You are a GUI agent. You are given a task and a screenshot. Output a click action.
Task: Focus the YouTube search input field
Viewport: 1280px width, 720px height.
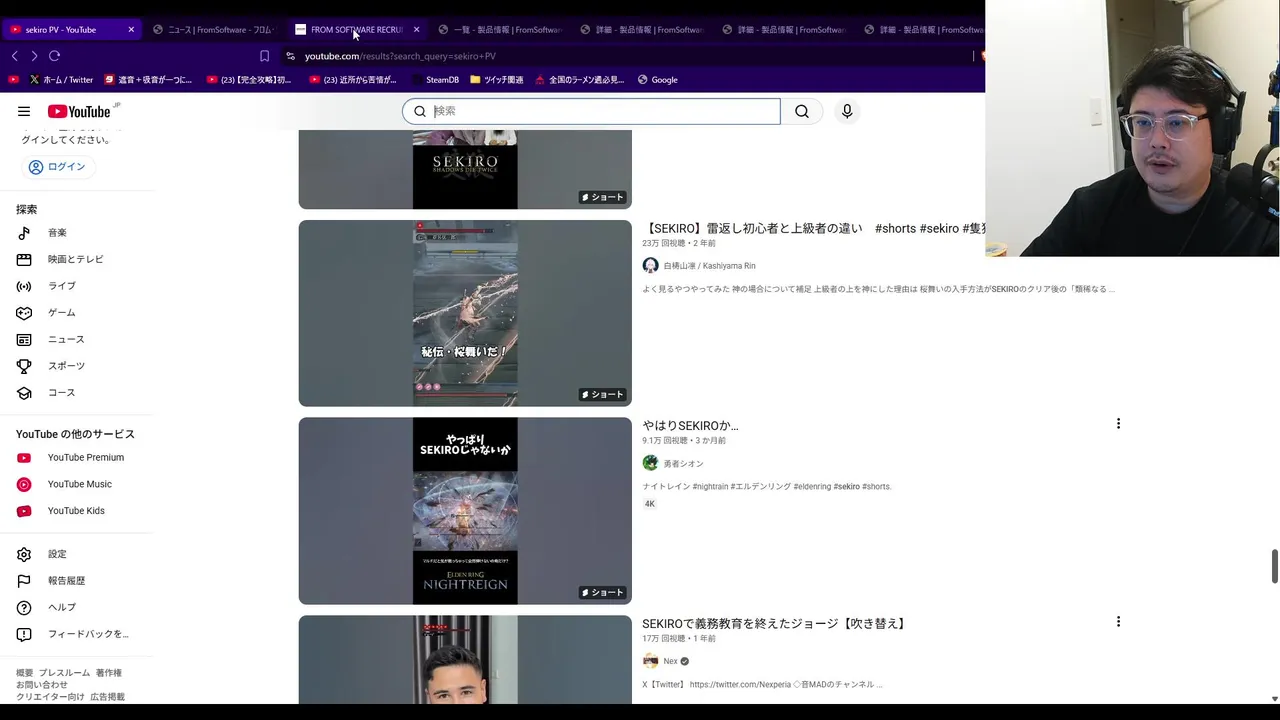pyautogui.click(x=591, y=111)
